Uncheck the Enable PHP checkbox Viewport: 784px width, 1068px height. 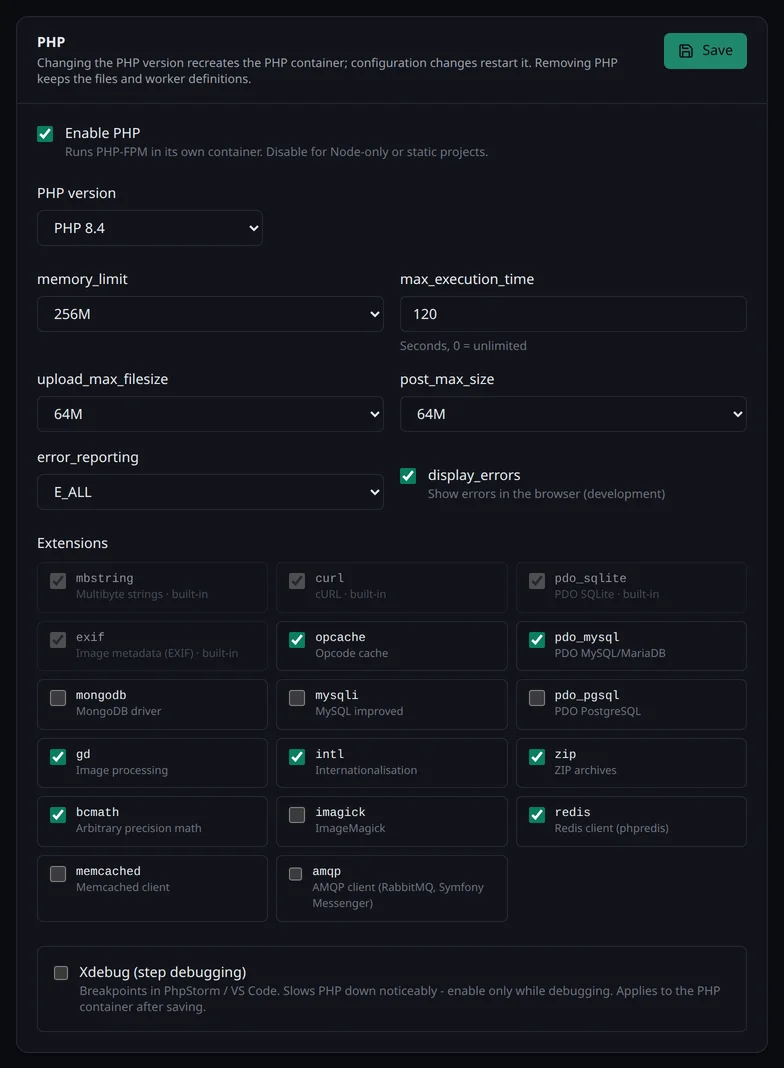[x=45, y=134]
